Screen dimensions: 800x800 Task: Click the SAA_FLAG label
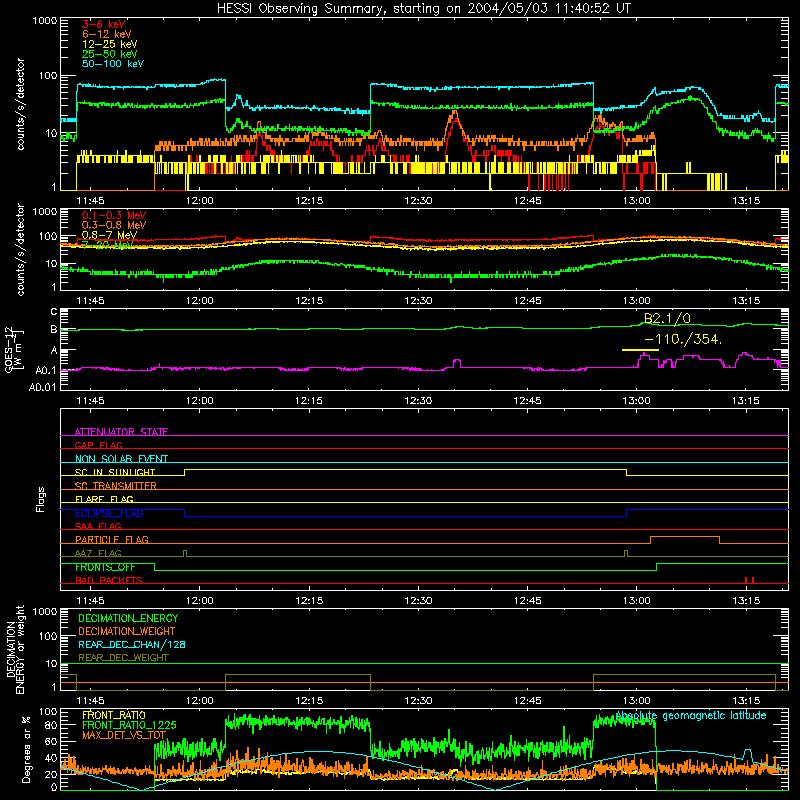(x=98, y=526)
